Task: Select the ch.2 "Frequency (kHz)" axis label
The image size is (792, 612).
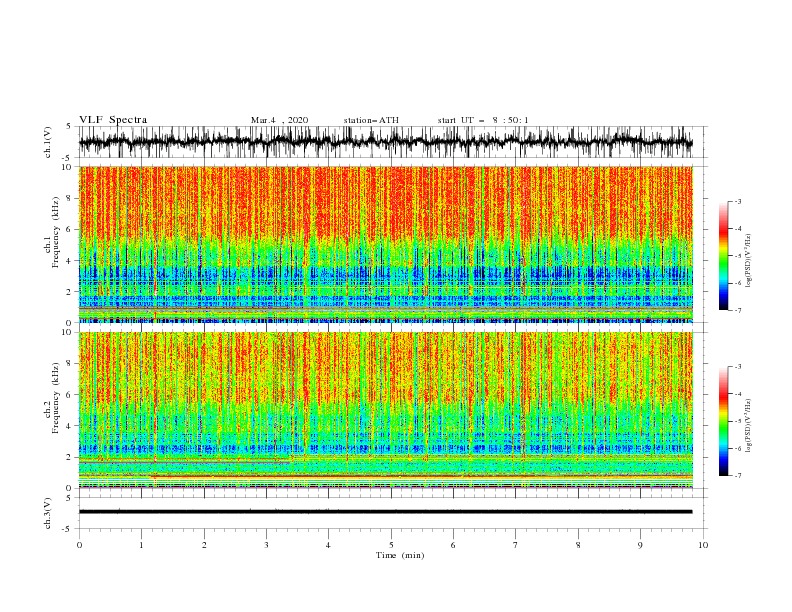Action: click(x=55, y=398)
